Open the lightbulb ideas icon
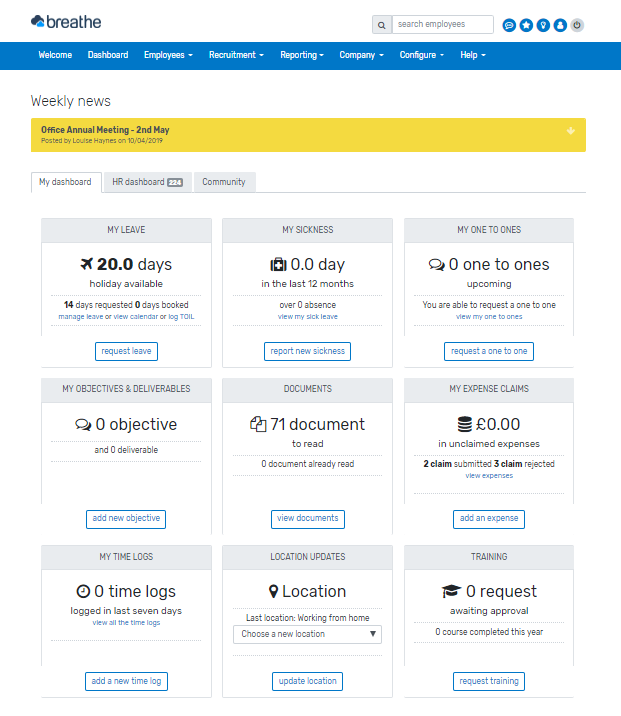The height and width of the screenshot is (716, 621). pyautogui.click(x=543, y=25)
